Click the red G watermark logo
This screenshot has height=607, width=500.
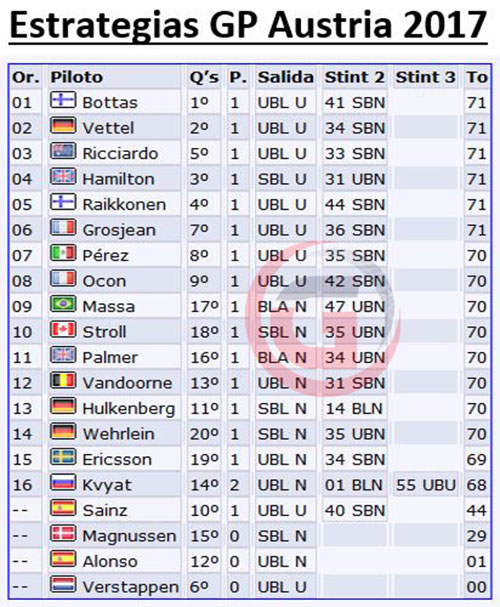click(x=322, y=318)
